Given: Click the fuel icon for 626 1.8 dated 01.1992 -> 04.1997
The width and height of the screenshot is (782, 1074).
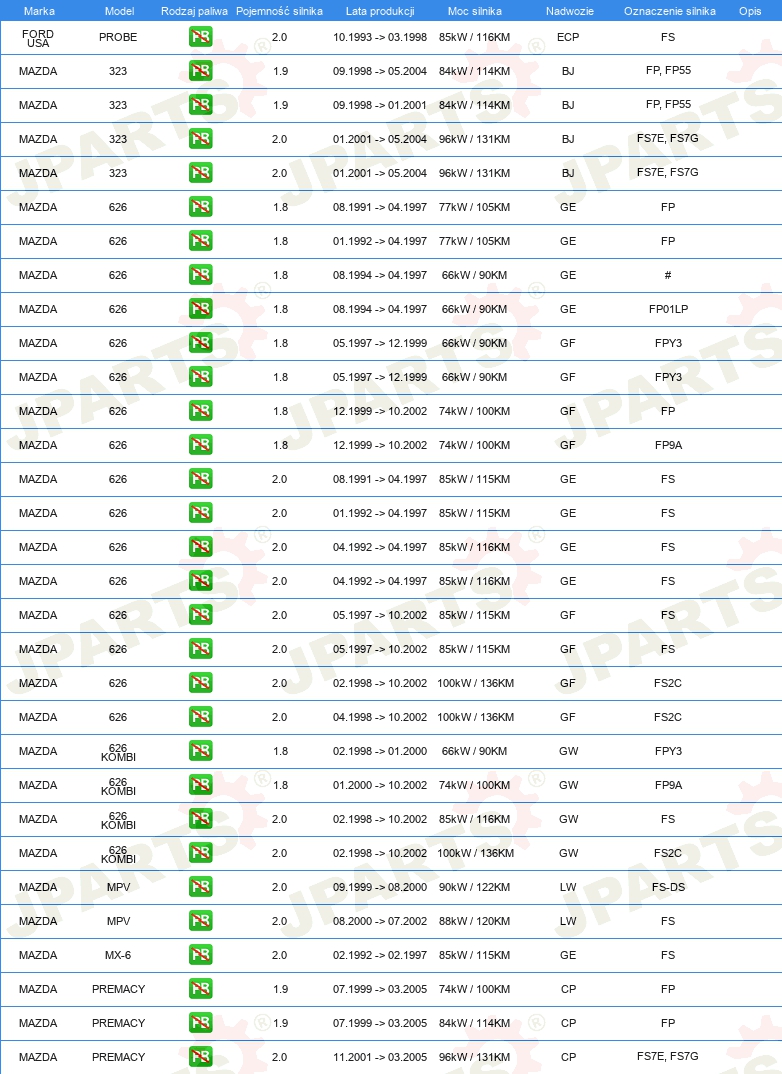Looking at the screenshot, I should (x=201, y=241).
